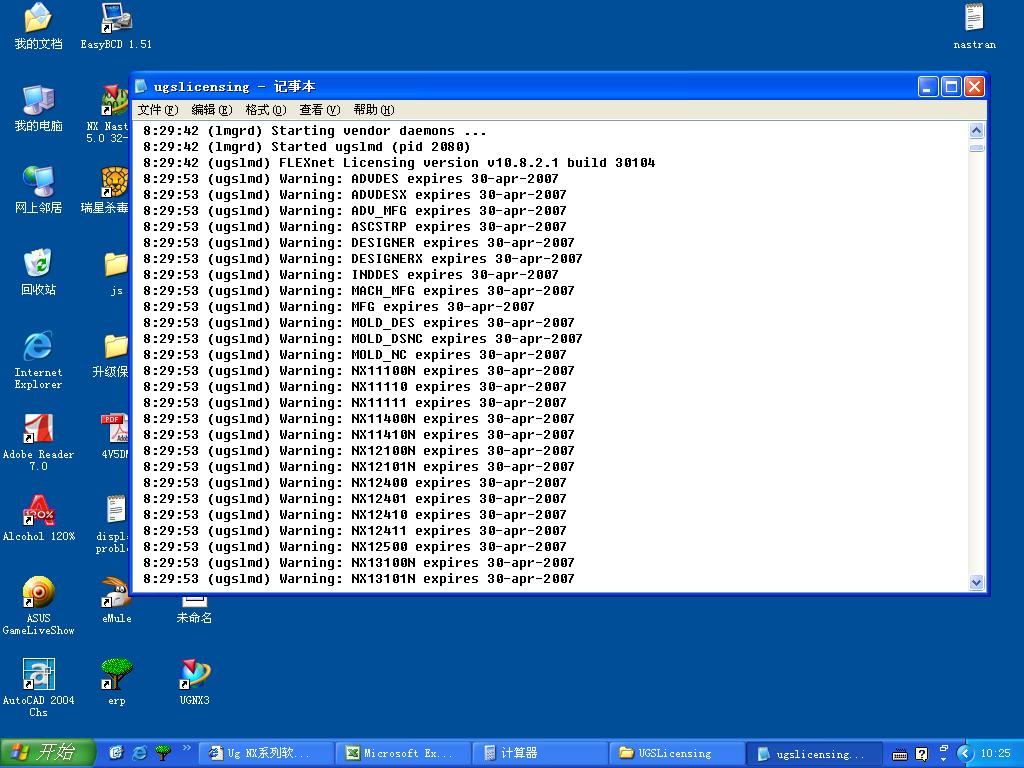Click the 'NX12400 expires' warning line

pyautogui.click(x=355, y=483)
